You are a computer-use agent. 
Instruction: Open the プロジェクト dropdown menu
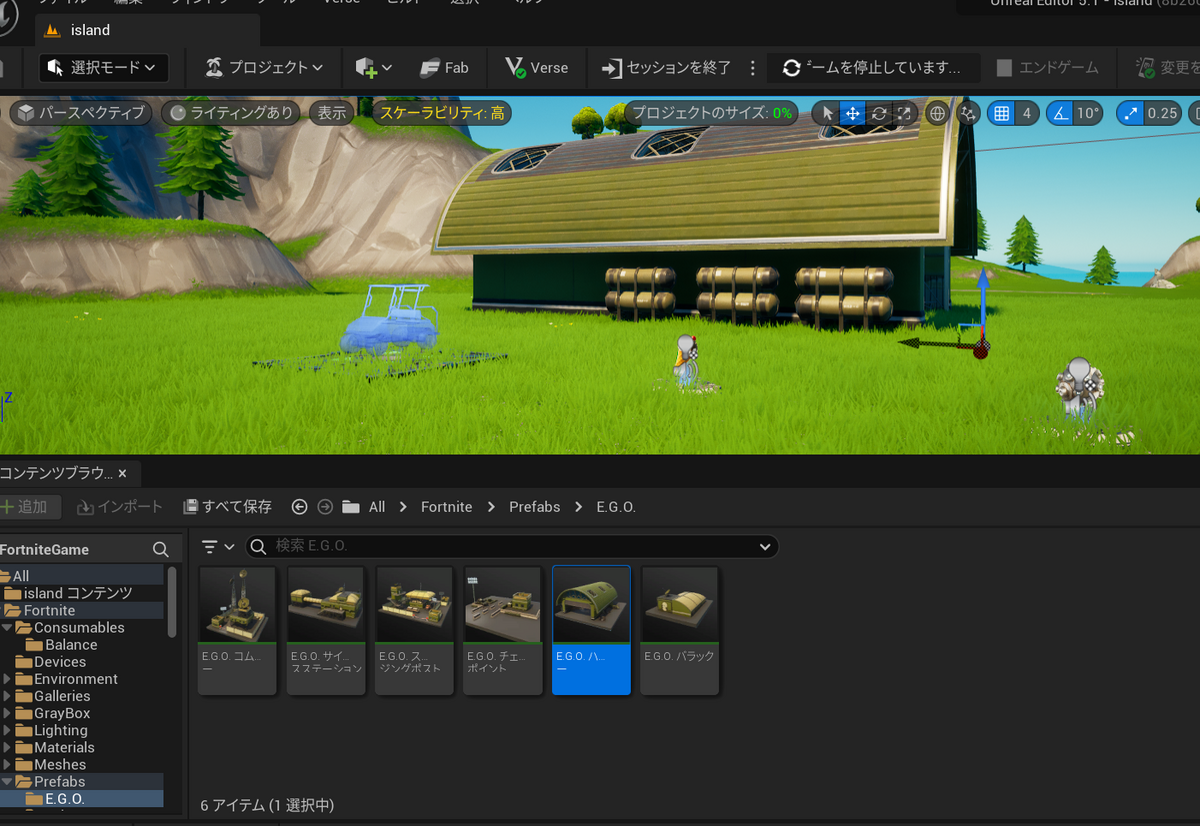click(264, 68)
